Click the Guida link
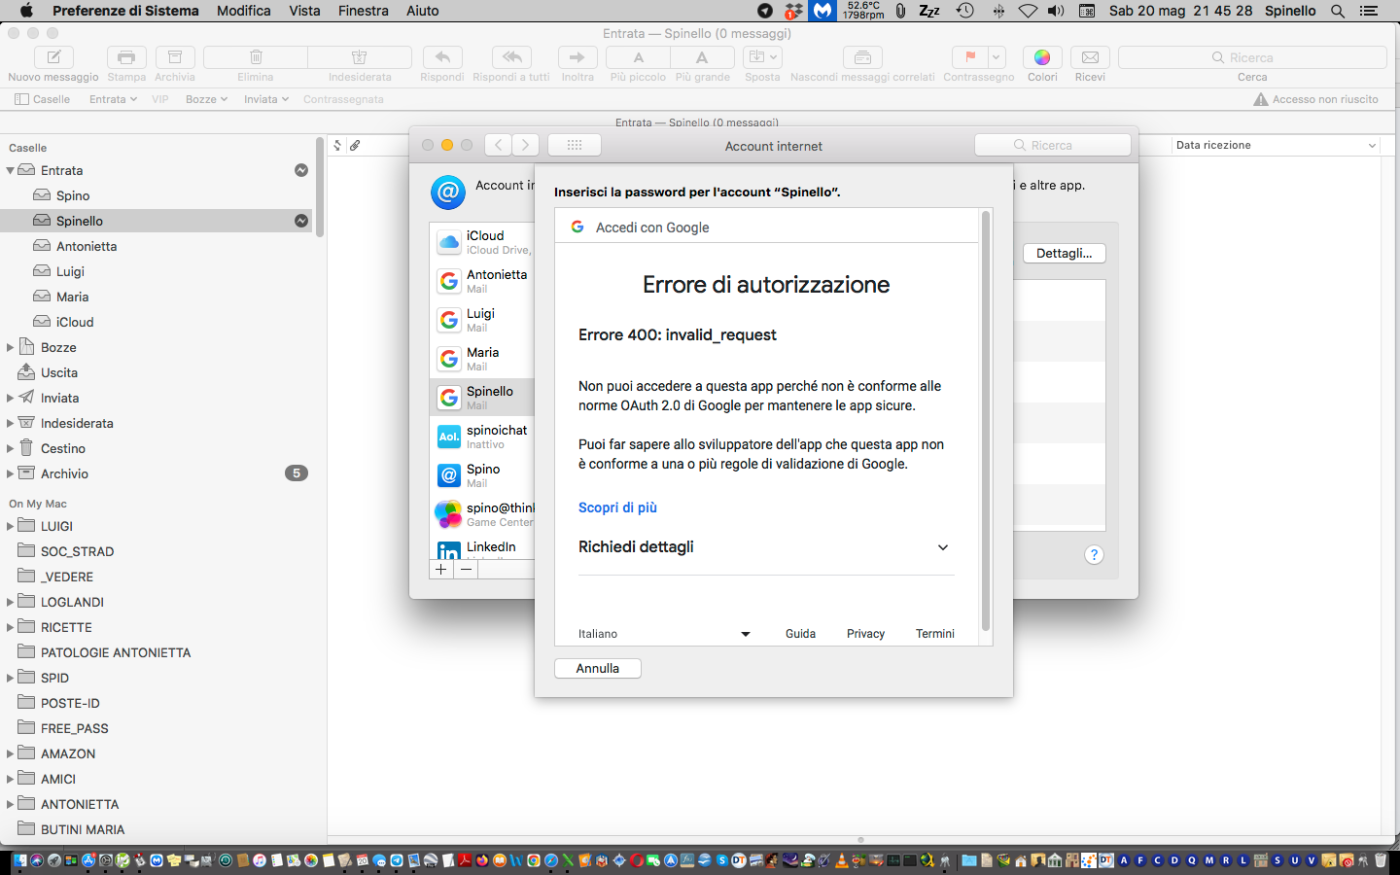The height and width of the screenshot is (875, 1400). pyautogui.click(x=801, y=634)
